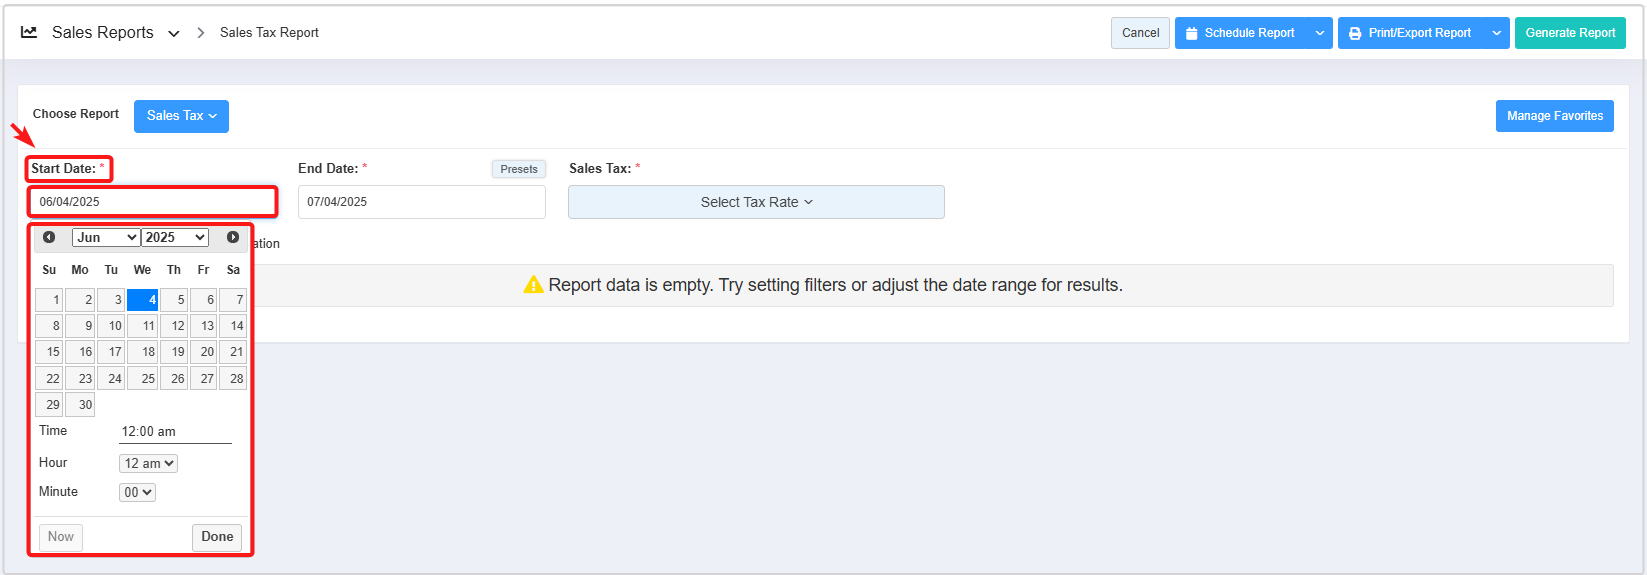Image resolution: width=1647 pixels, height=575 pixels.
Task: Click printer icon on Print/Export Report button
Action: (1355, 33)
